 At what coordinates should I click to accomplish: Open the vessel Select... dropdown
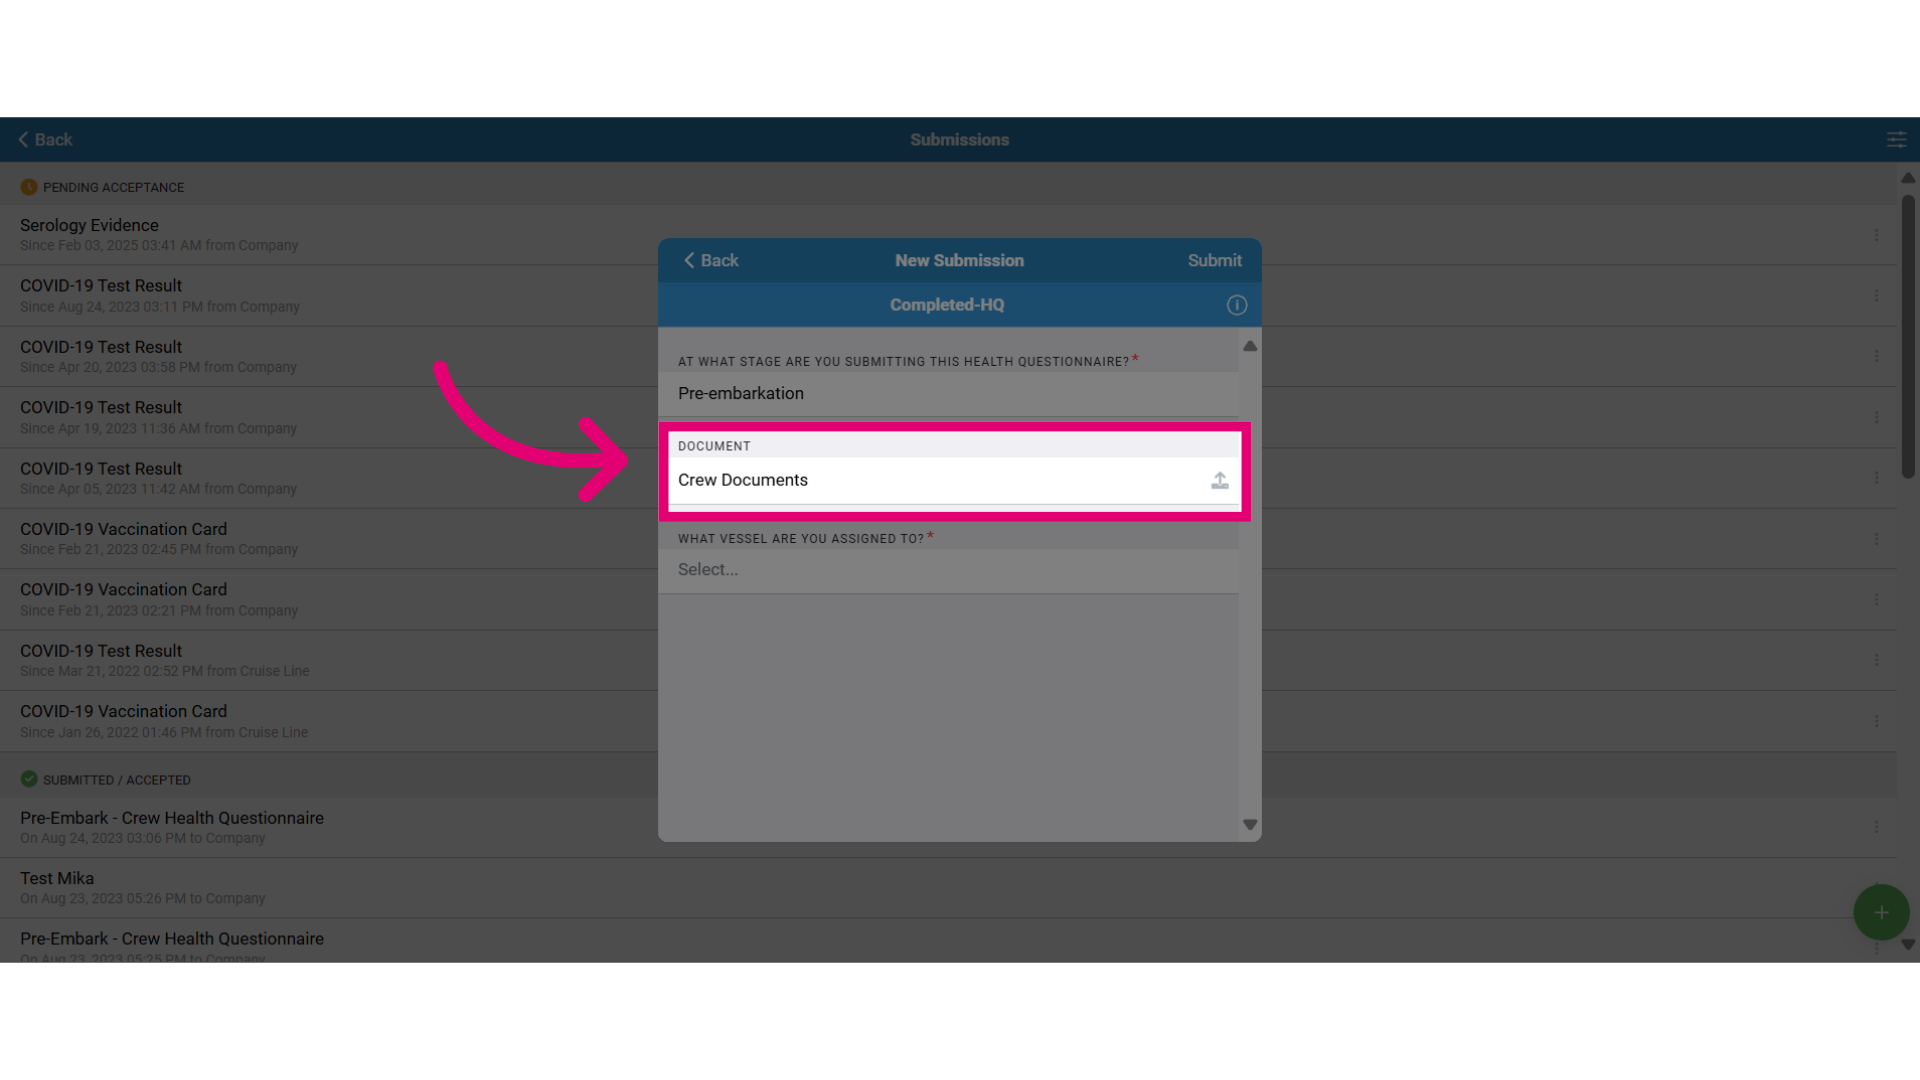coord(948,570)
